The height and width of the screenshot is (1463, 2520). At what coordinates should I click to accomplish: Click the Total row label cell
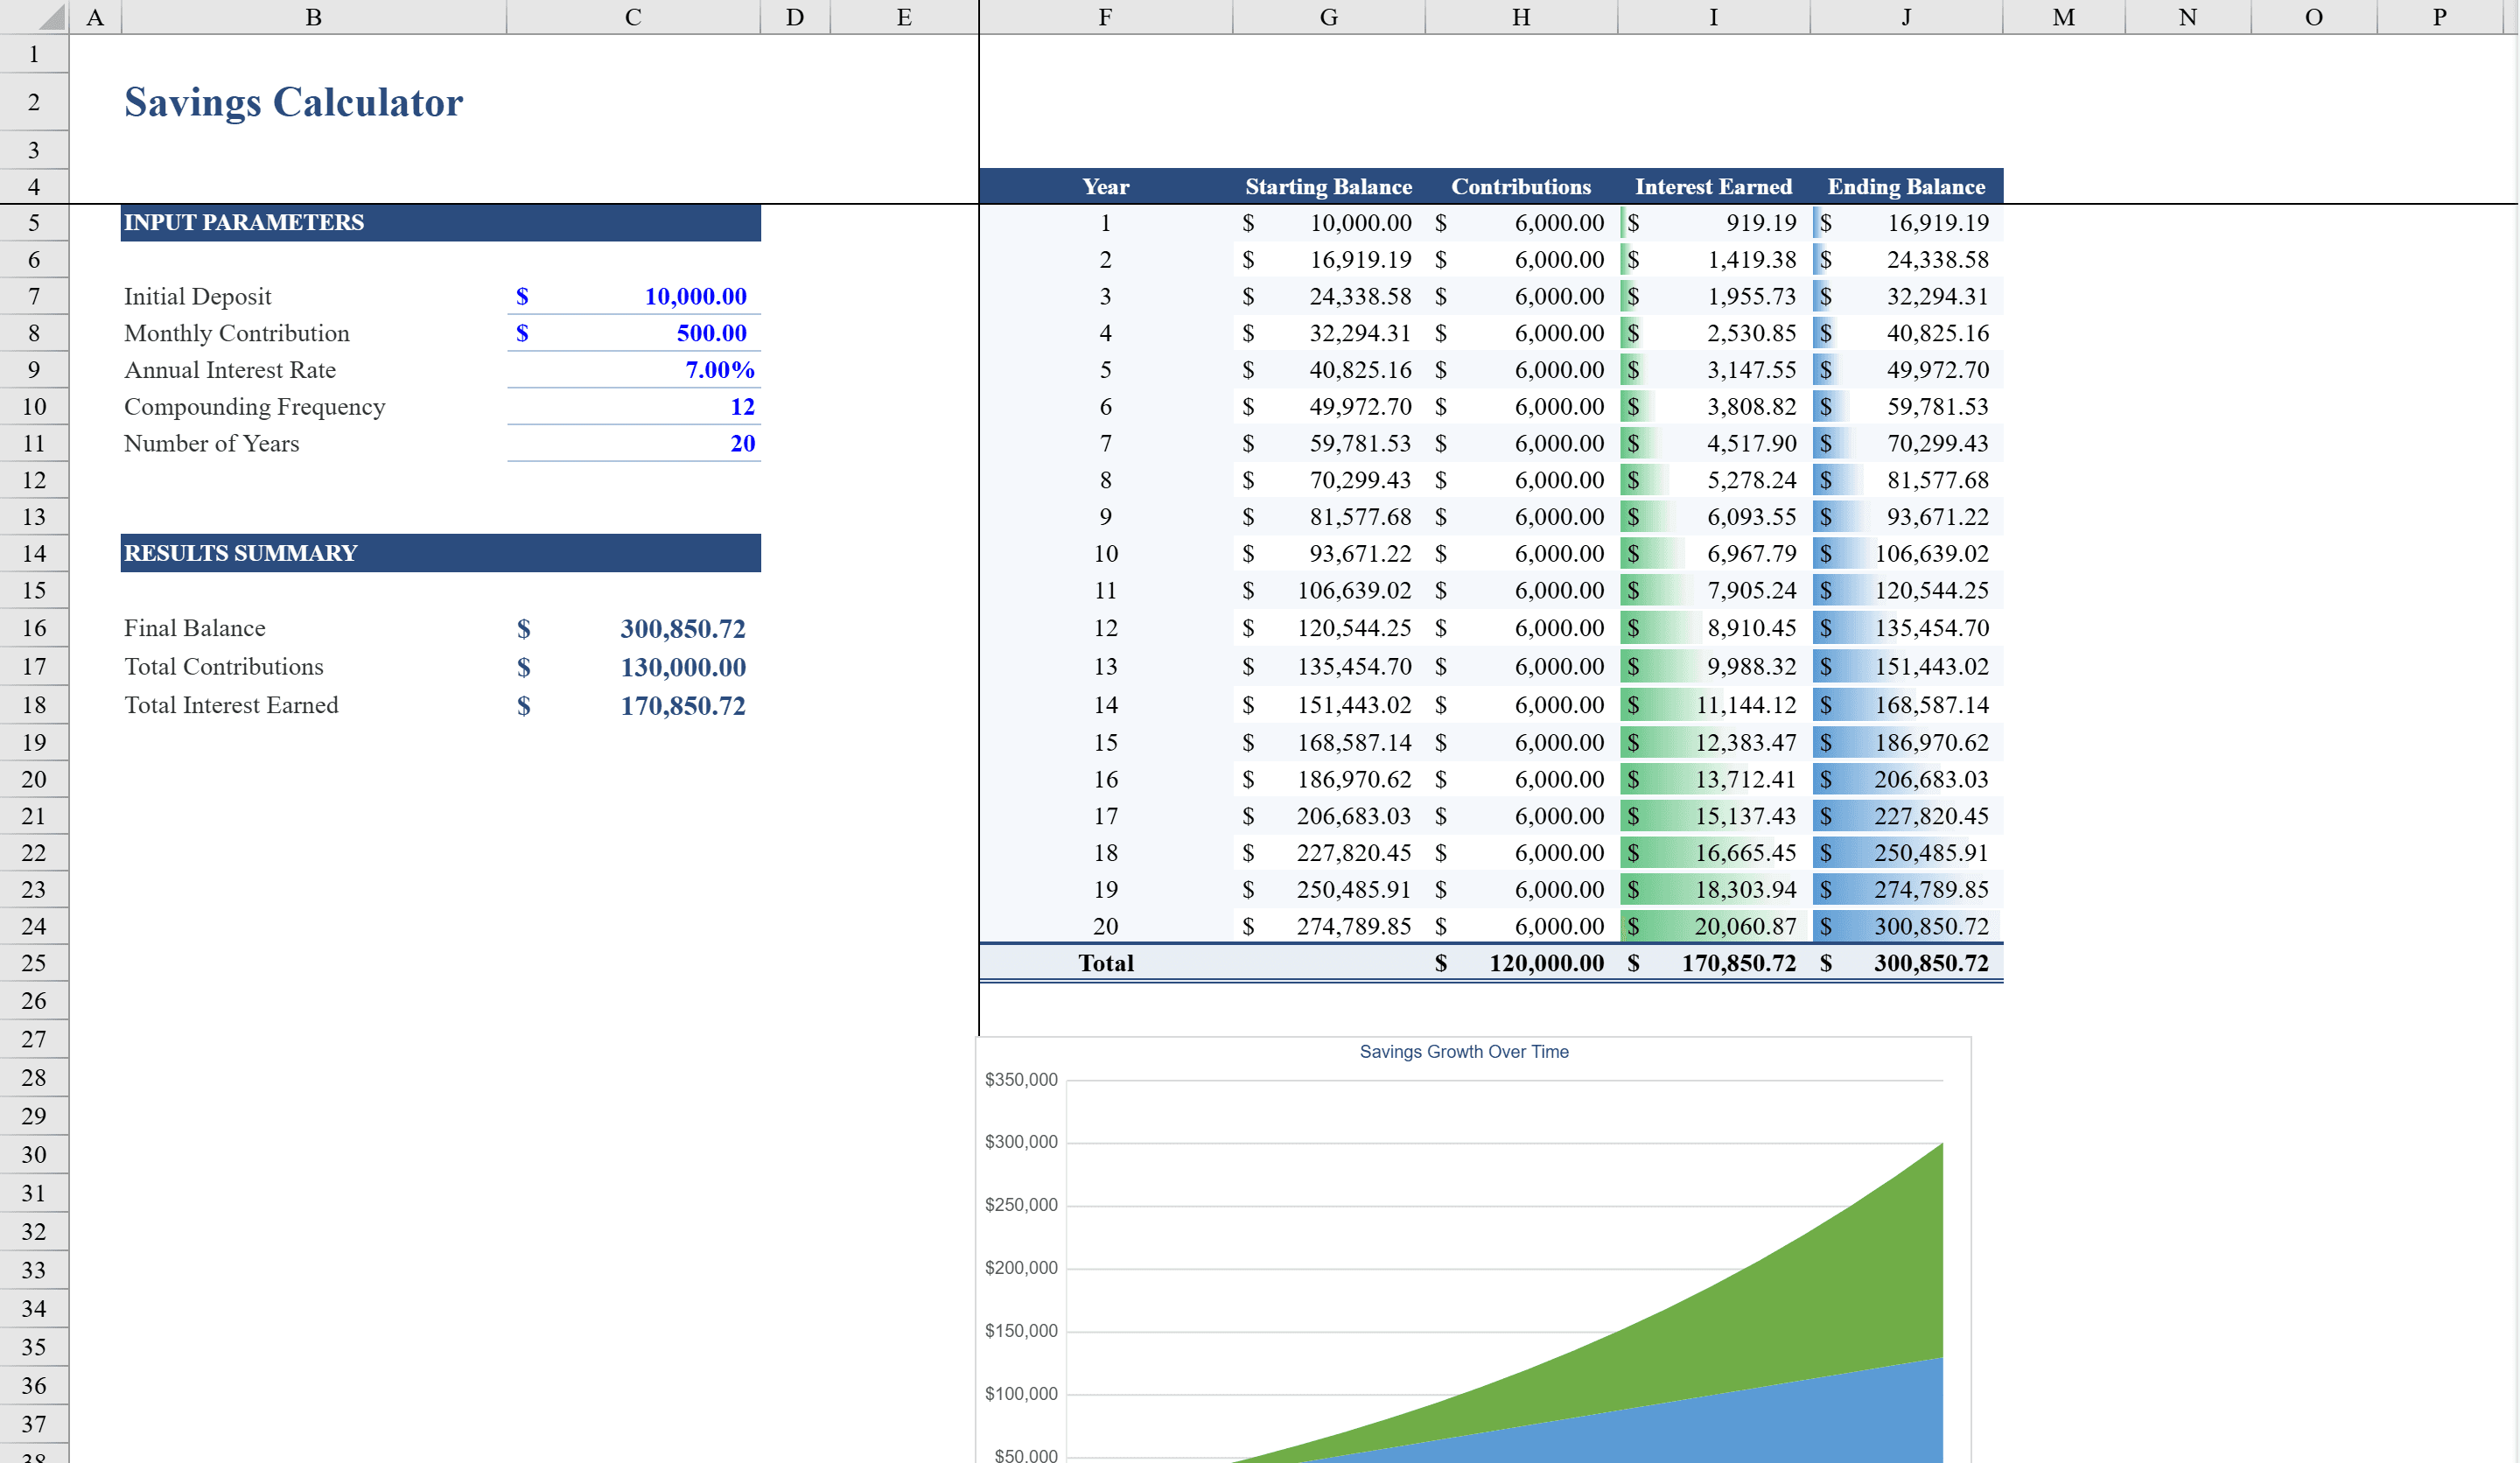click(x=1105, y=963)
